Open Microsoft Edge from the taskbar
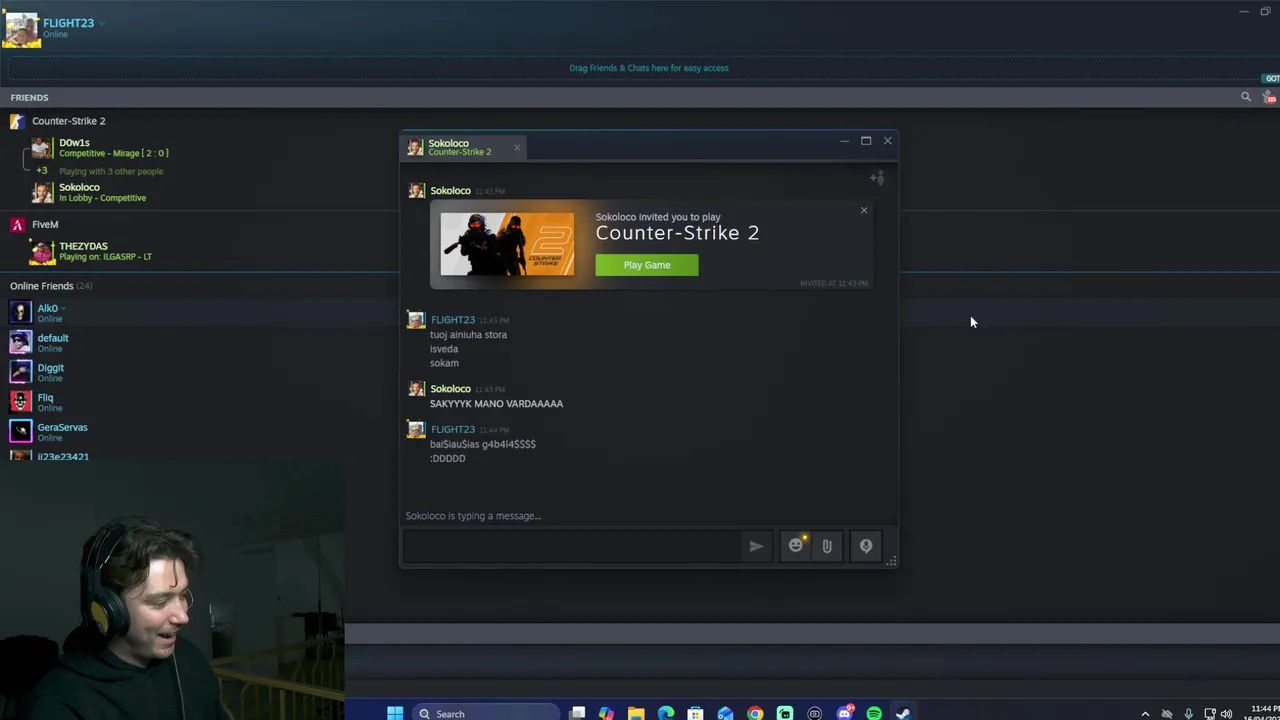Screen dimensions: 1280x720 click(x=666, y=713)
